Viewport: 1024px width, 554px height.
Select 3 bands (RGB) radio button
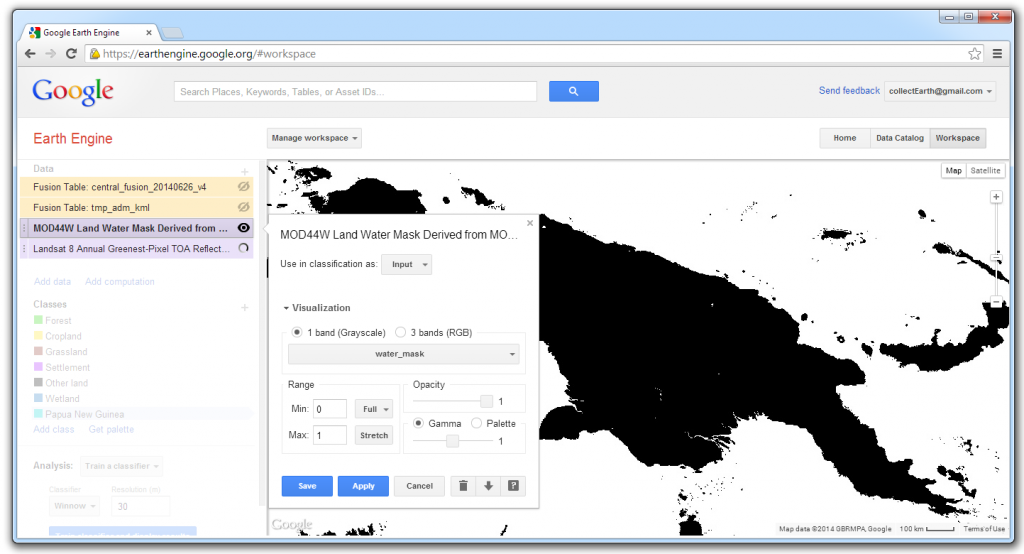(x=400, y=332)
